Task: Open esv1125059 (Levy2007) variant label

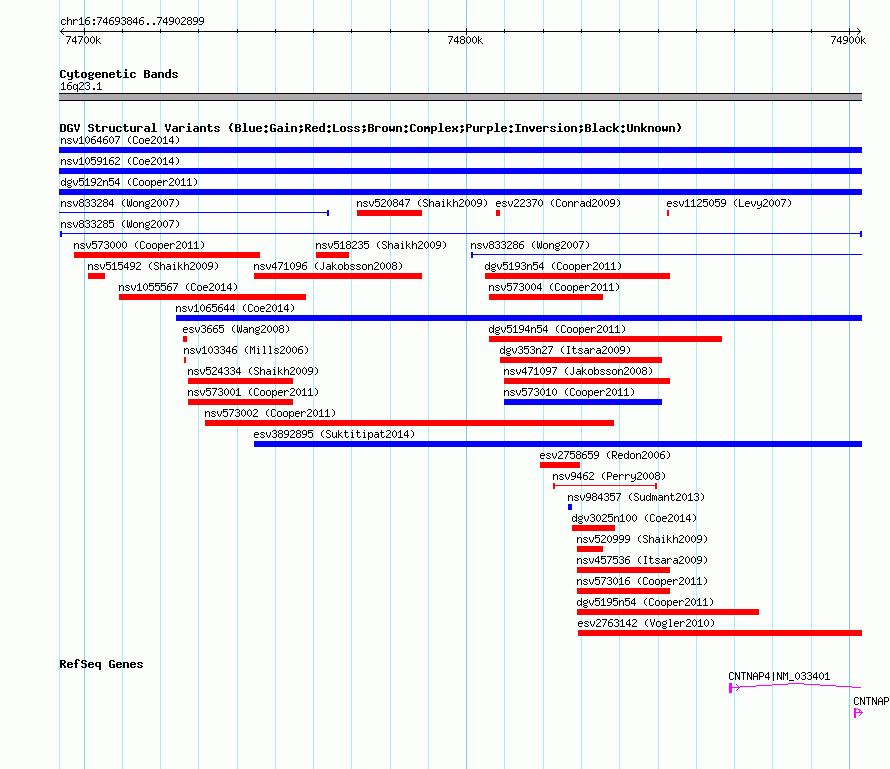Action: 729,203
